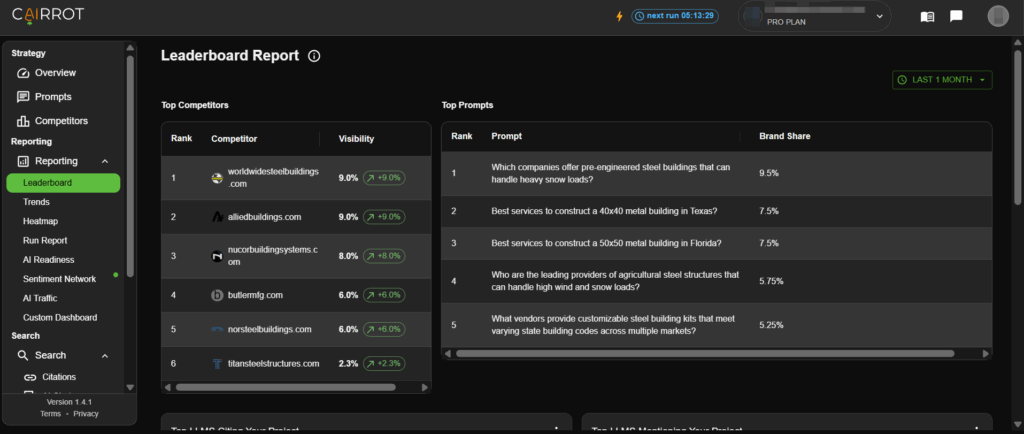The height and width of the screenshot is (434, 1024).
Task: Click prompts table scroll right arrow
Action: 985,354
